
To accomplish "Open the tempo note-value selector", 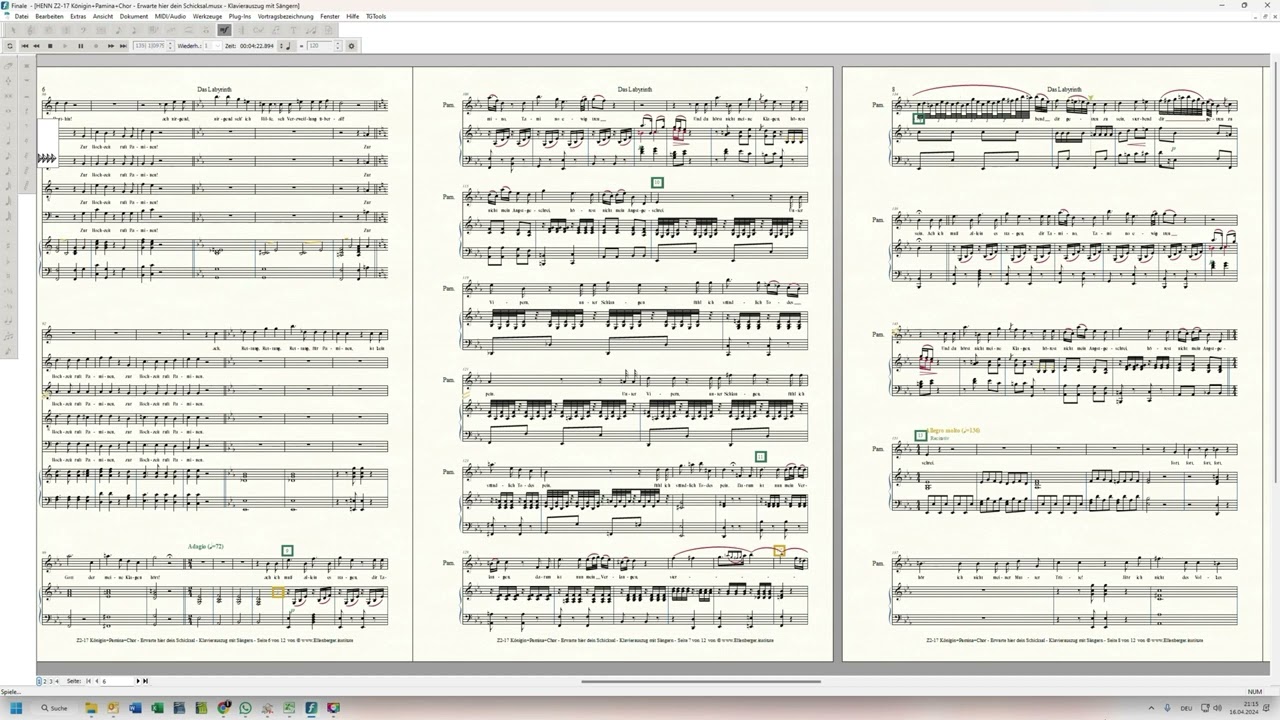I will (288, 46).
